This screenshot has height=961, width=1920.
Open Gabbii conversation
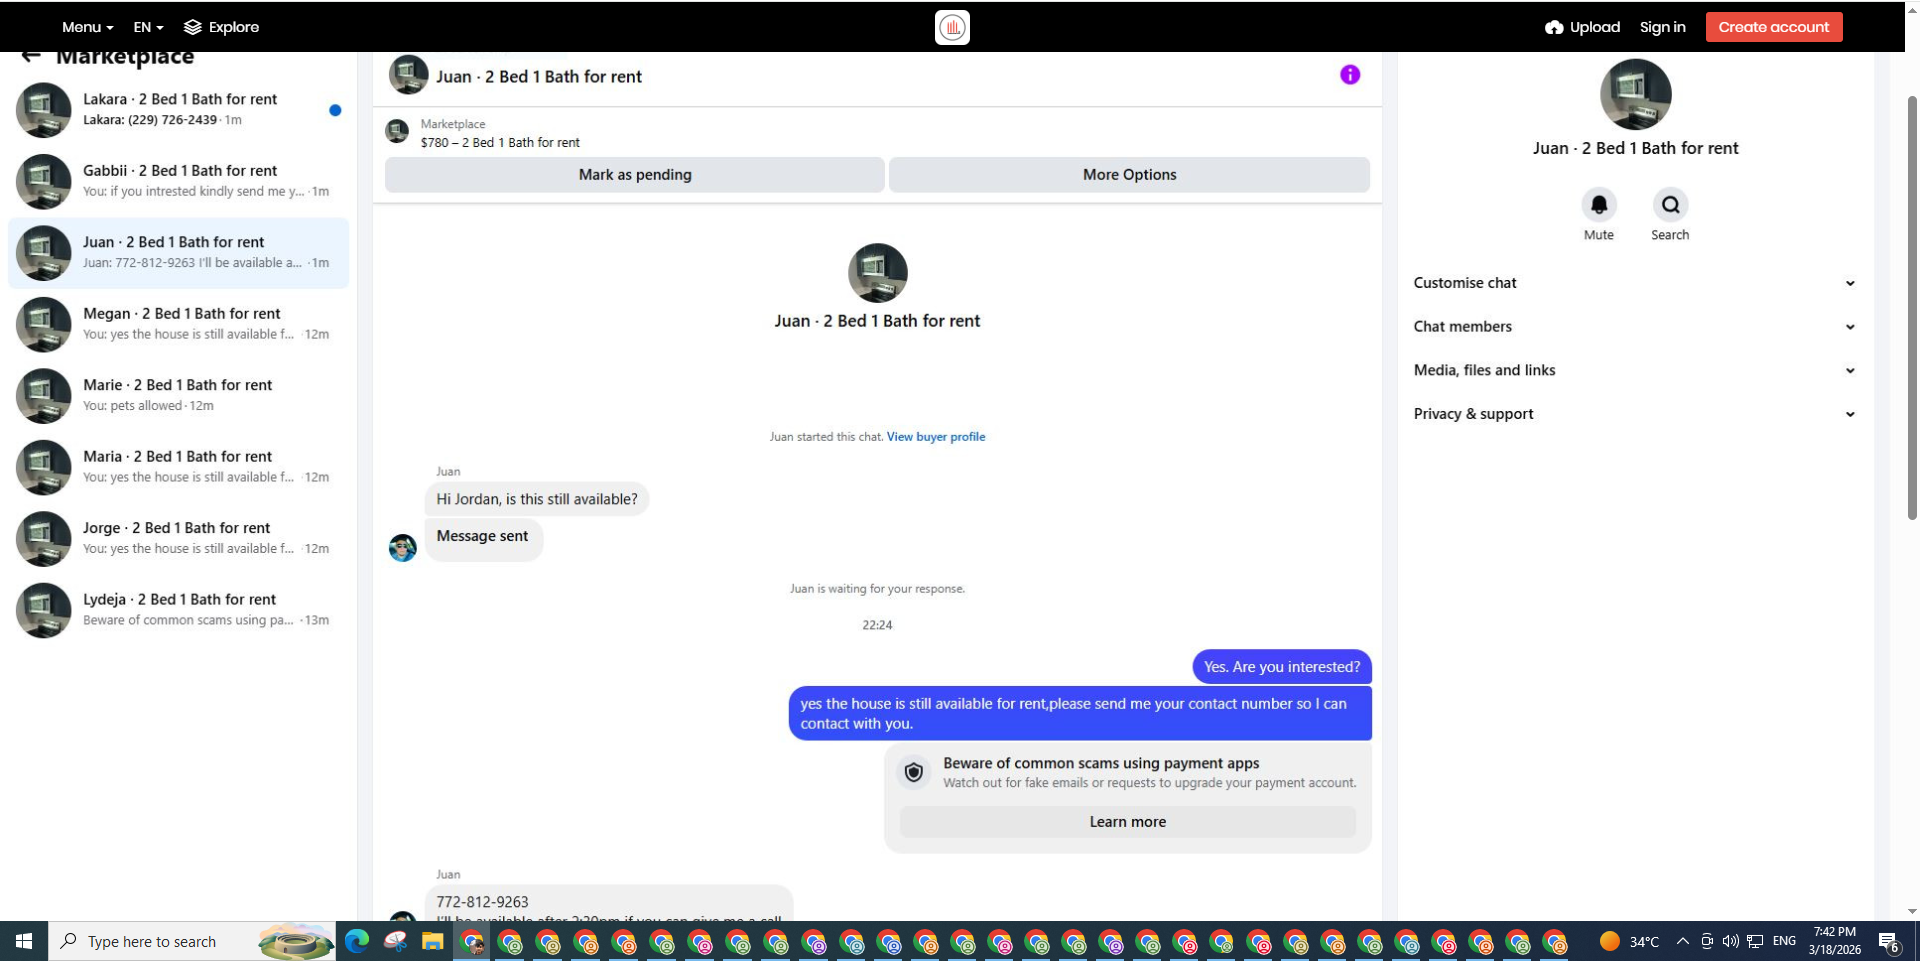tap(178, 181)
